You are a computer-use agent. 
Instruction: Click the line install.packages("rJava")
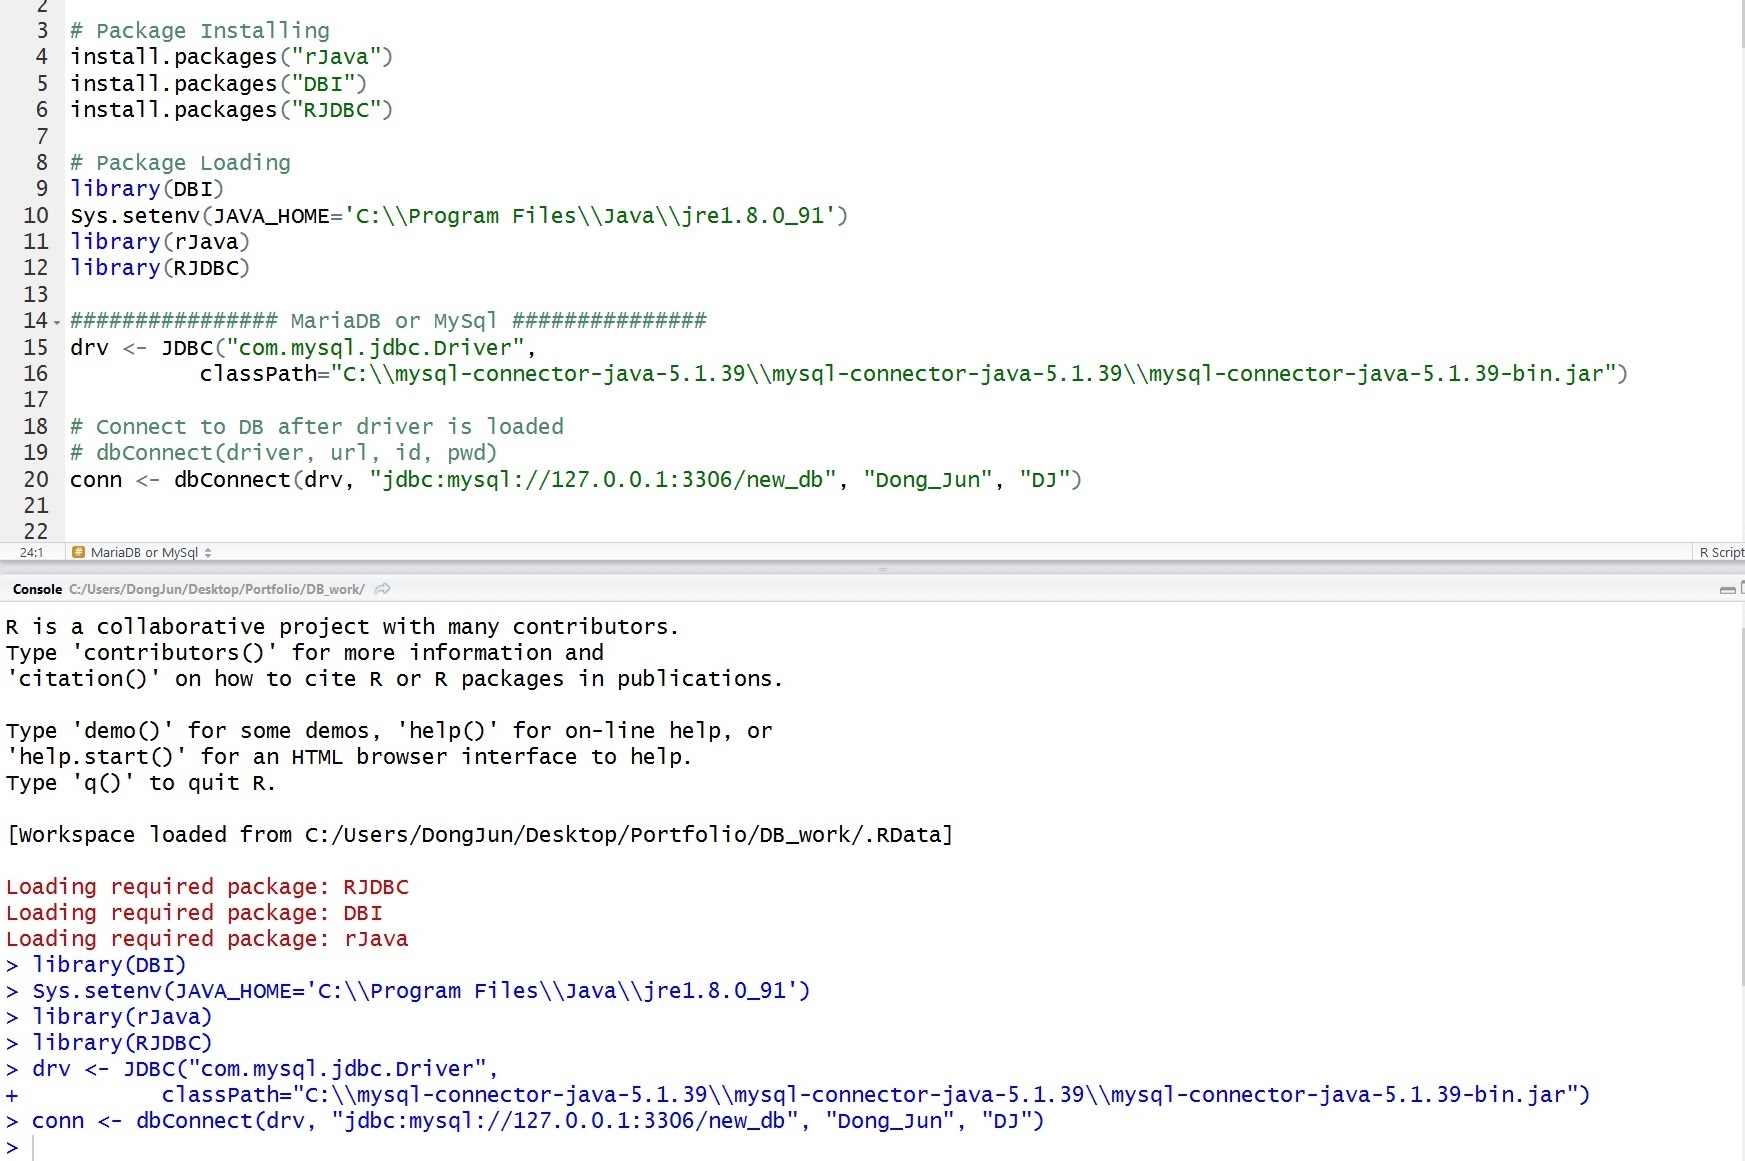click(x=231, y=57)
